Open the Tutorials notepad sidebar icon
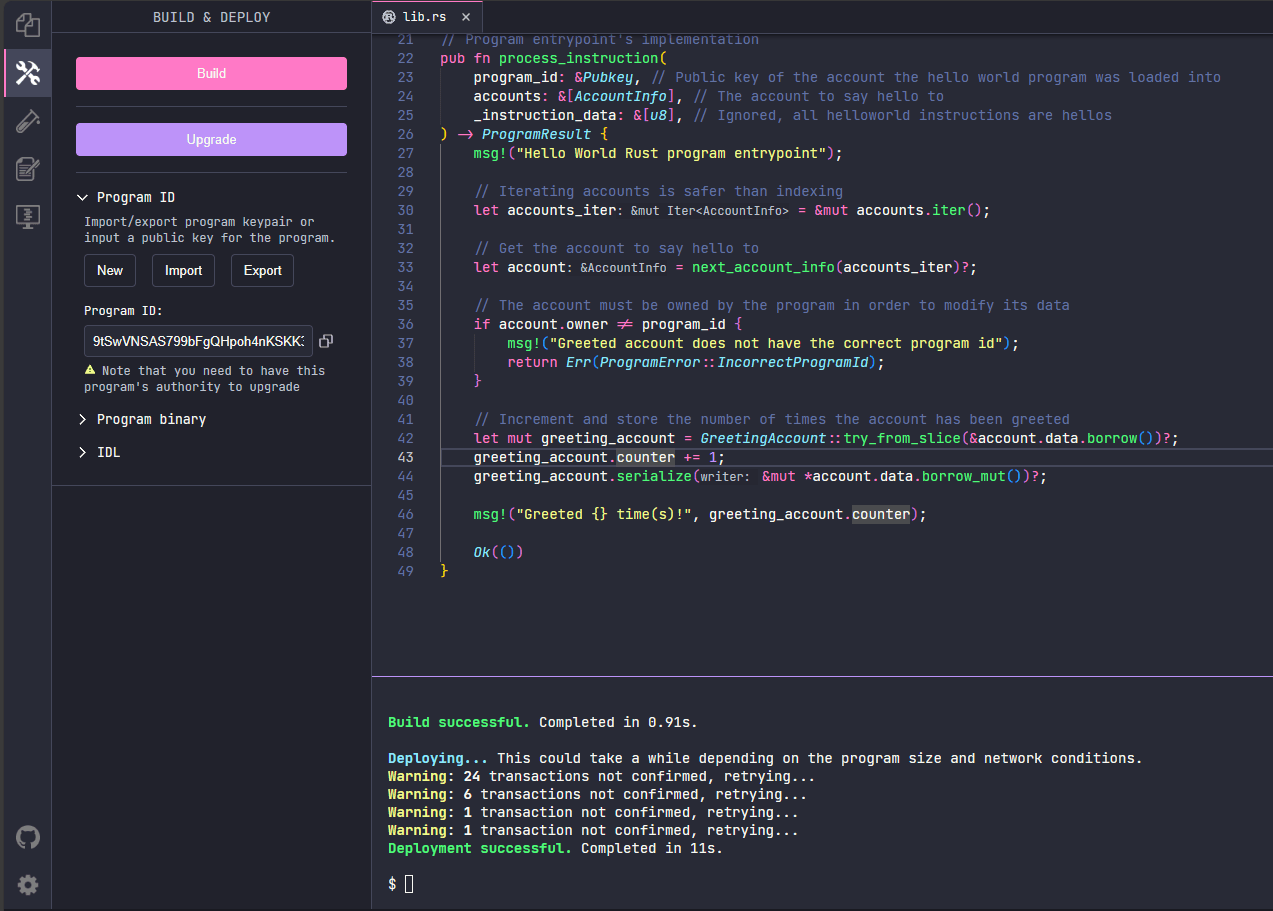 click(x=27, y=169)
